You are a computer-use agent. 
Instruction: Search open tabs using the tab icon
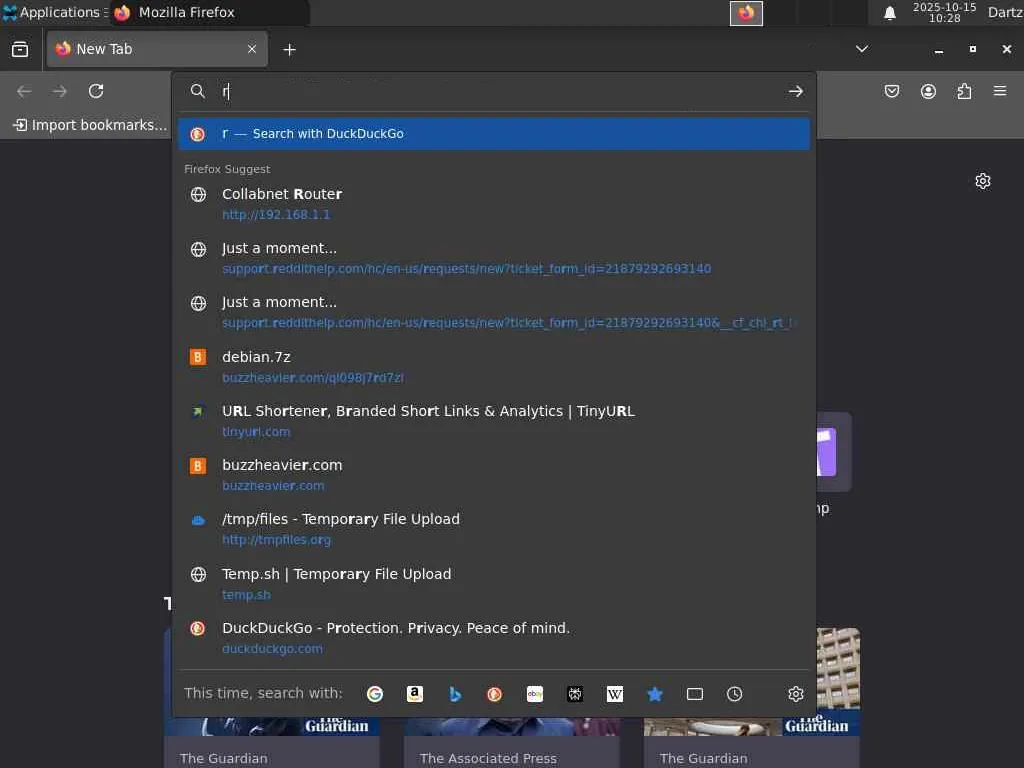click(695, 694)
